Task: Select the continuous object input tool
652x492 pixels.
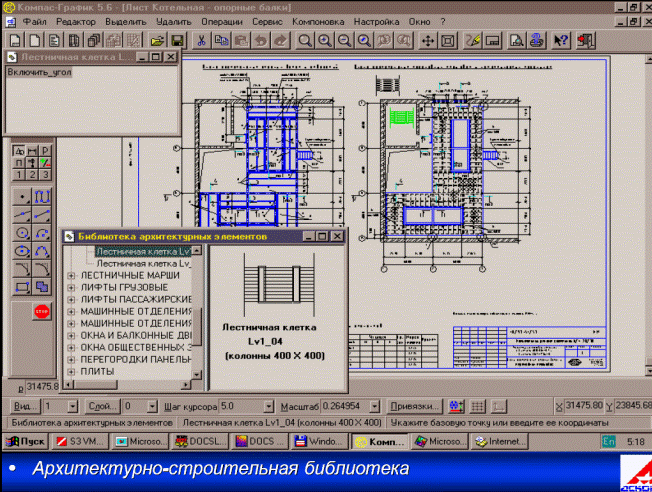Action: pos(42,197)
